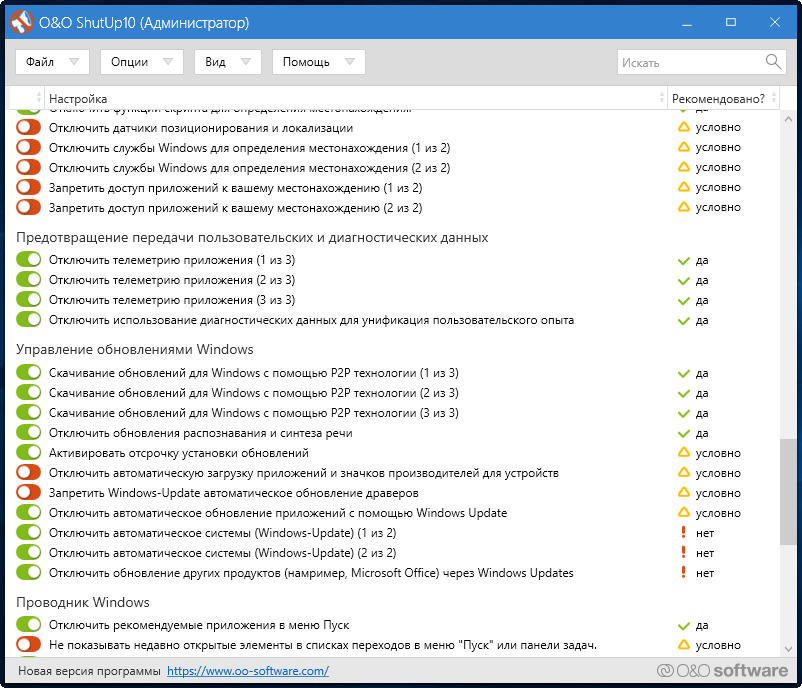This screenshot has width=802, height=688.
Task: Toggle 'Отключить автоматическое обновление приложений' Windows Update switch
Action: point(28,512)
